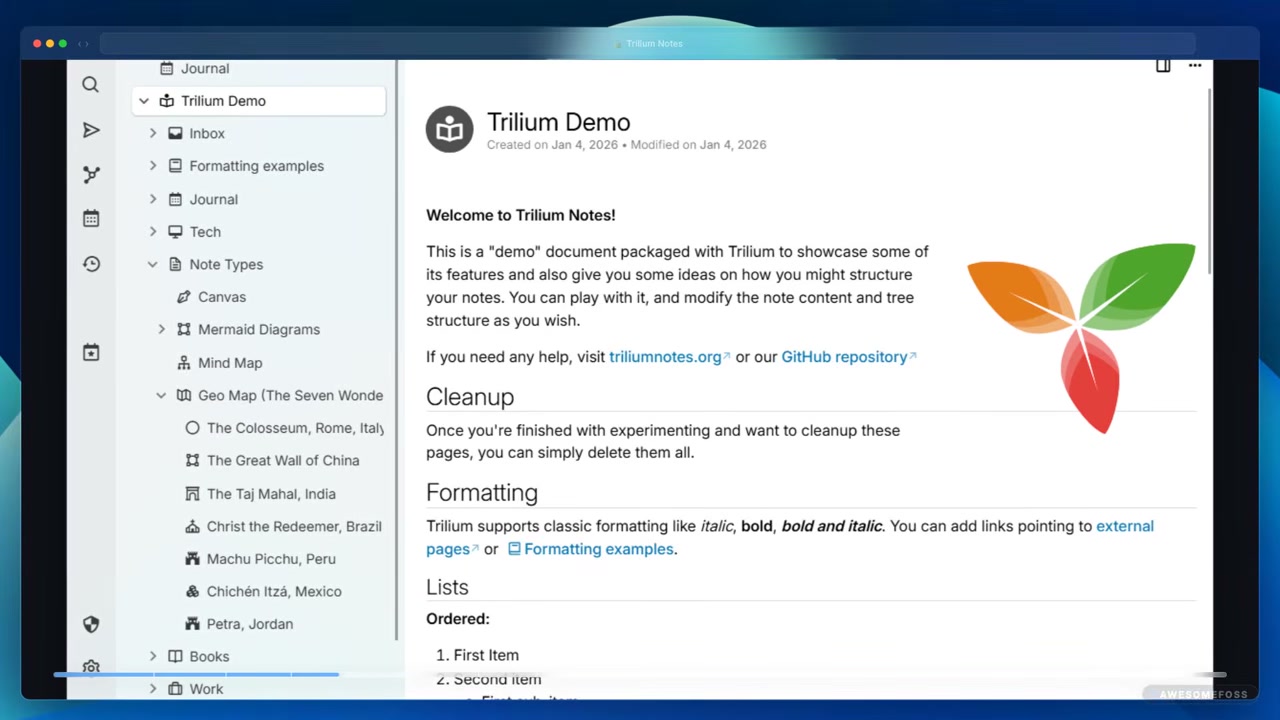Click the note content vertical scrollbar
The width and height of the screenshot is (1280, 720).
coord(1210,180)
